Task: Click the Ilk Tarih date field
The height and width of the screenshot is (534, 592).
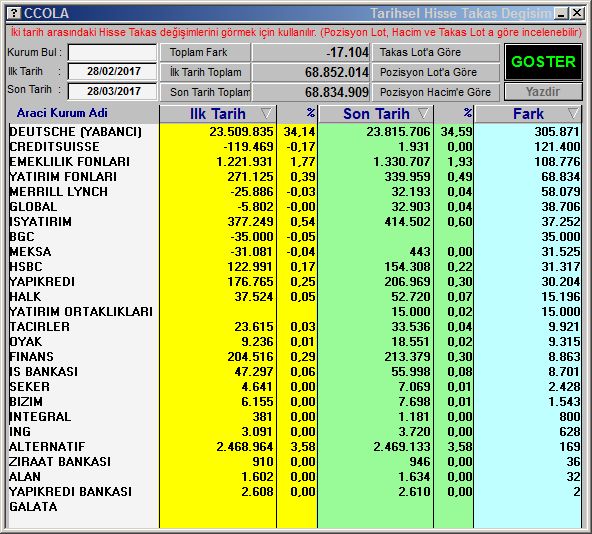Action: pos(112,71)
